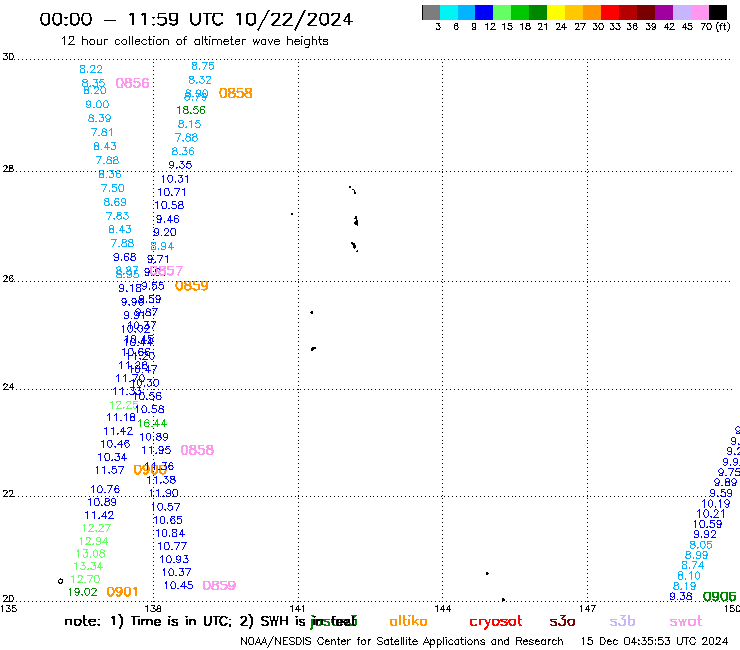Select the '7.81' wave height reading
Screen dimensions: 740x650
click(x=102, y=132)
